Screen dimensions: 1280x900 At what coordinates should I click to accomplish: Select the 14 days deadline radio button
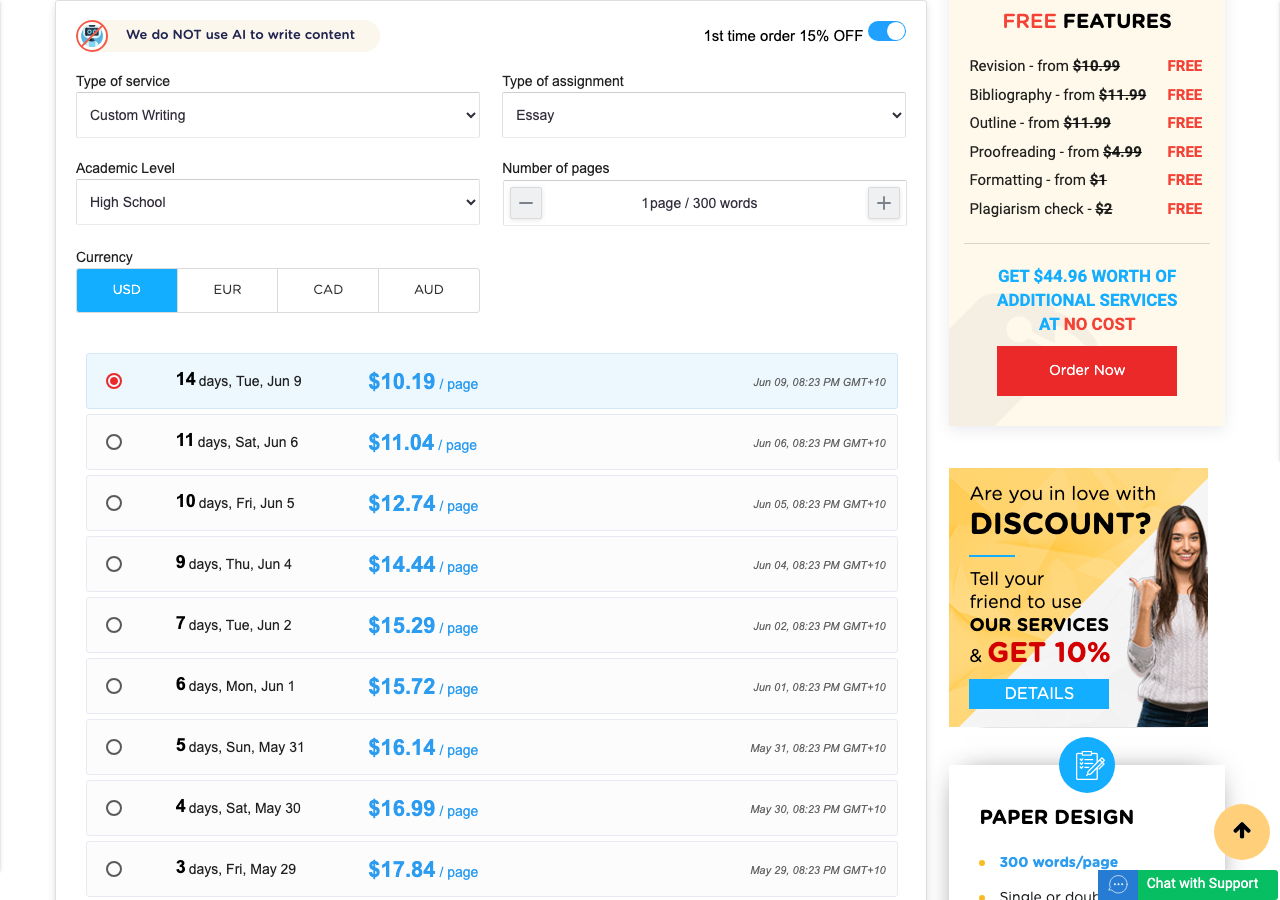click(x=114, y=381)
